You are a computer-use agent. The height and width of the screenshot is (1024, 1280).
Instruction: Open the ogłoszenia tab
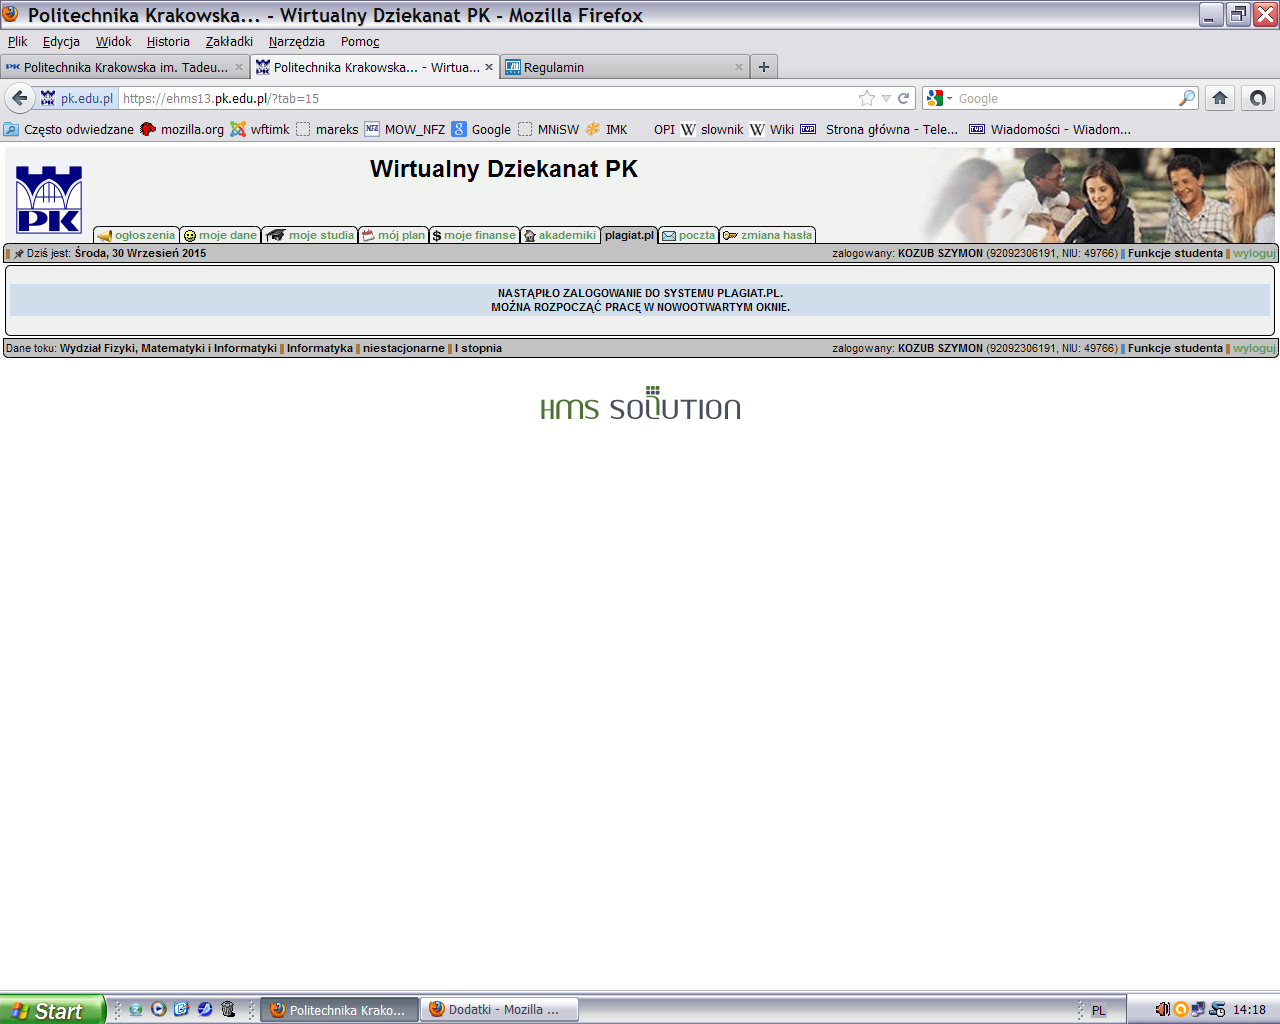pos(136,235)
